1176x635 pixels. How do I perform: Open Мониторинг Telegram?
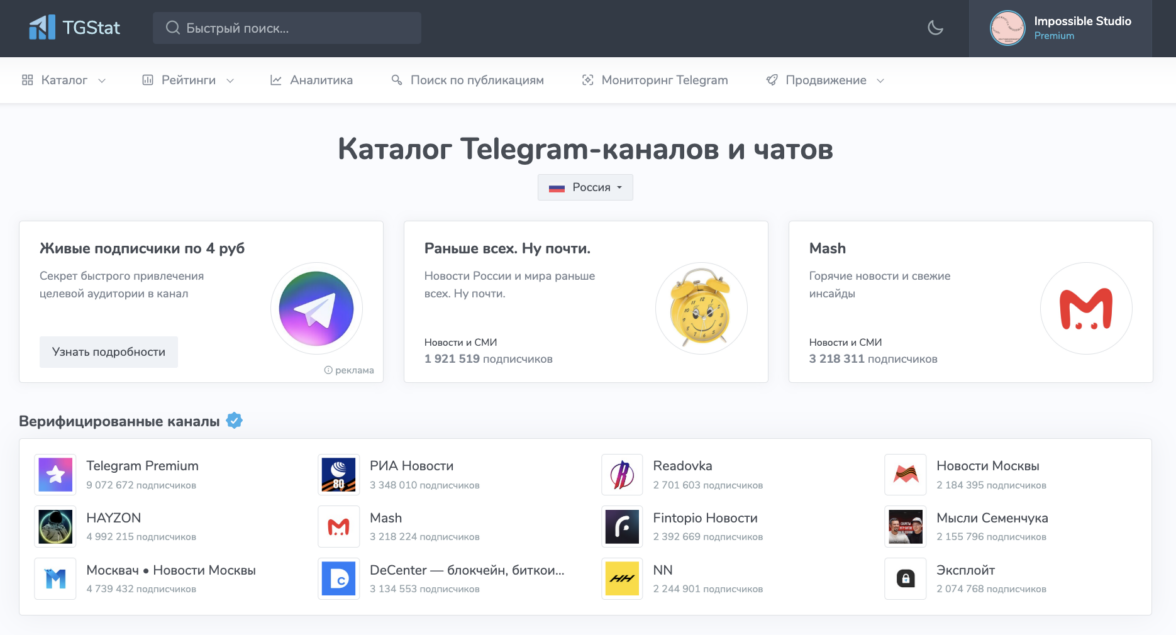coord(655,80)
